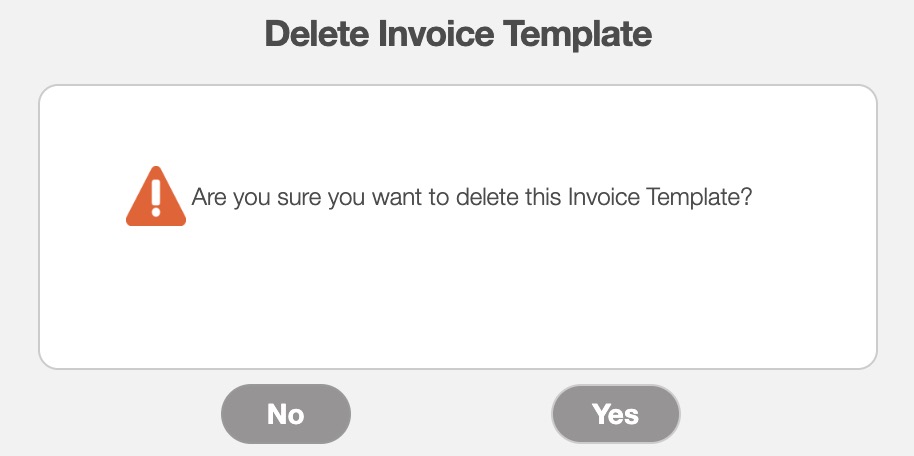Click the Yes button
Viewport: 914px width, 456px height.
pos(615,413)
